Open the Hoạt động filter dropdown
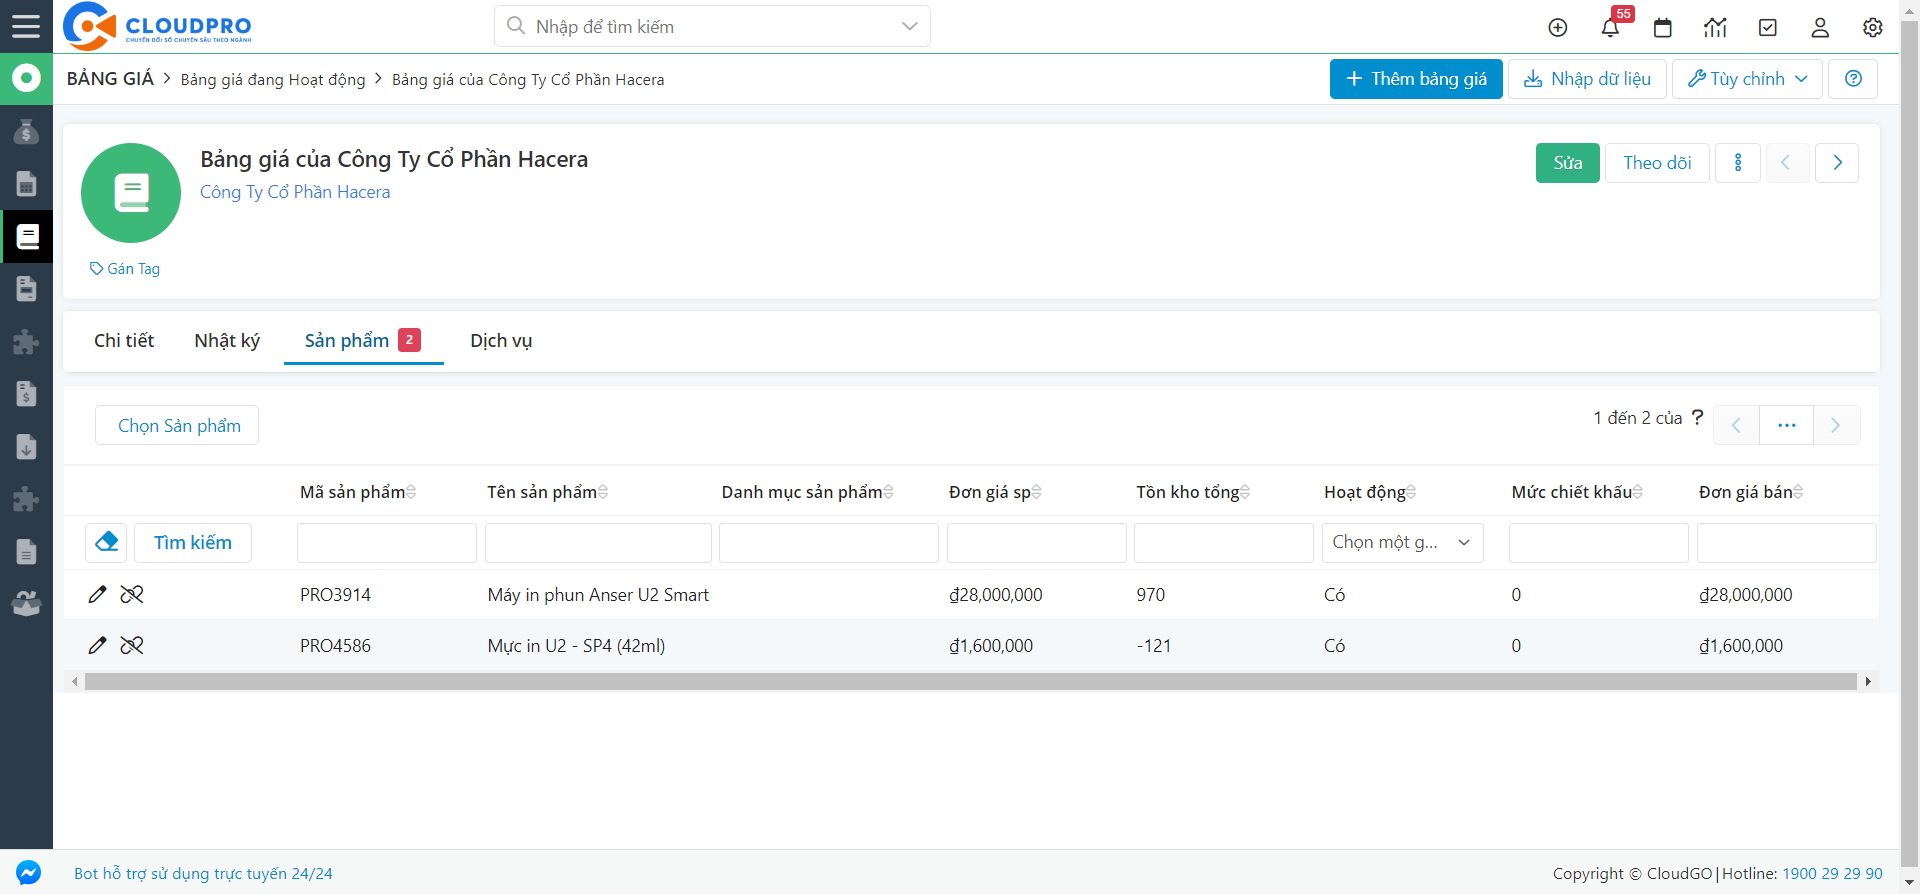Screen dimensions: 1920x894 (1402, 542)
